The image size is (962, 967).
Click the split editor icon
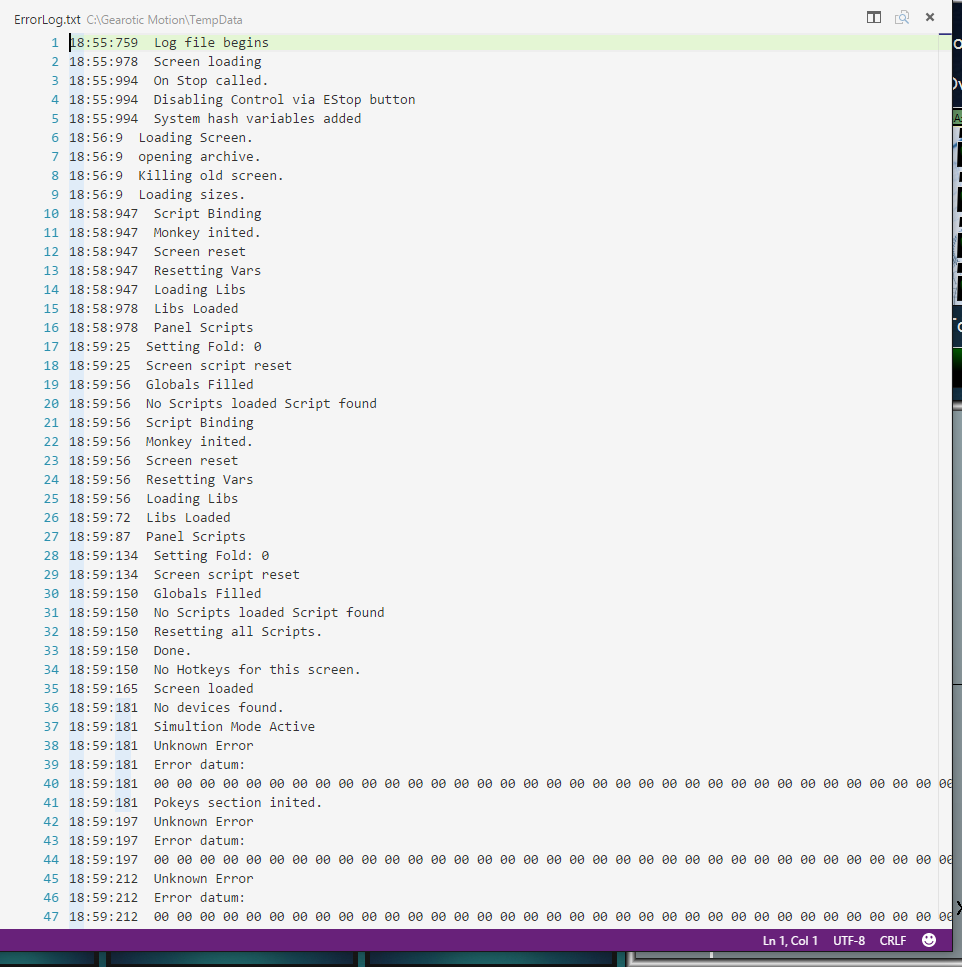[x=874, y=17]
